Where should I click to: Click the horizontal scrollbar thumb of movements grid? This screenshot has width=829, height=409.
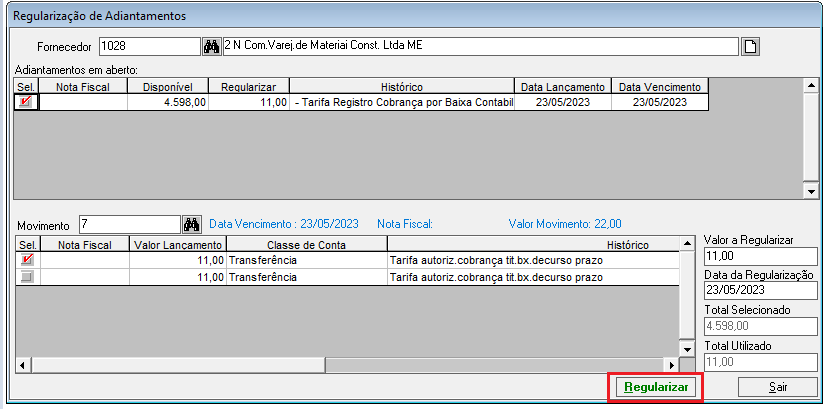click(x=178, y=365)
